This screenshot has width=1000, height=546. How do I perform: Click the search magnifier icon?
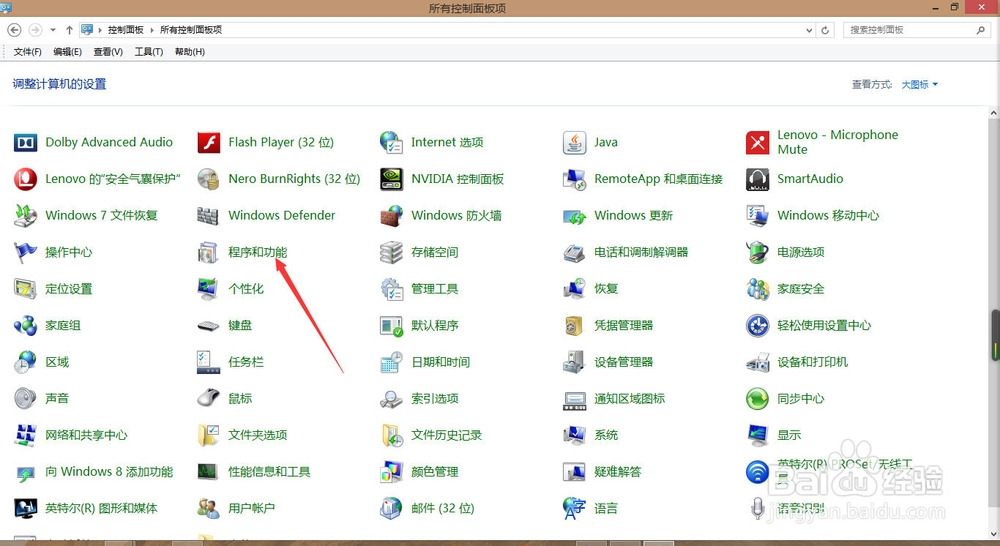(x=981, y=30)
